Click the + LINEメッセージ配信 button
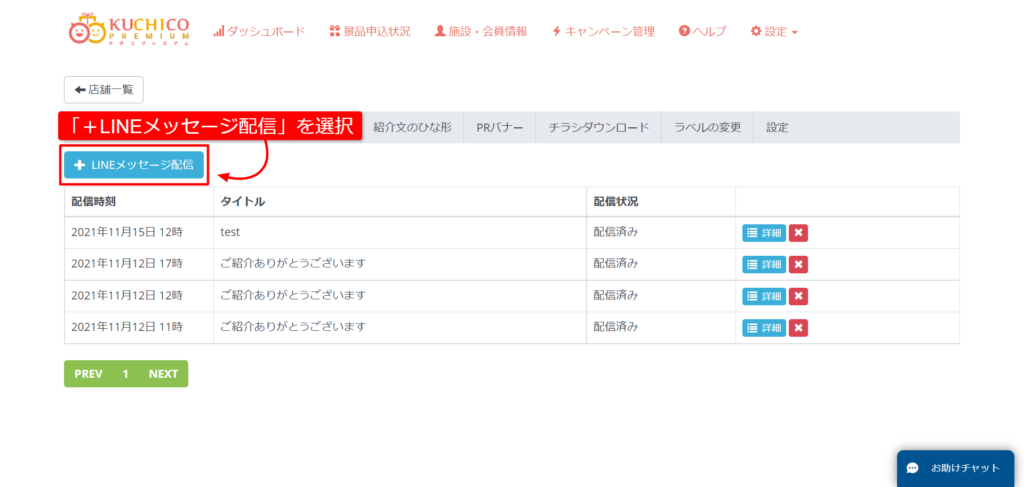Image resolution: width=1024 pixels, height=487 pixels. (134, 165)
